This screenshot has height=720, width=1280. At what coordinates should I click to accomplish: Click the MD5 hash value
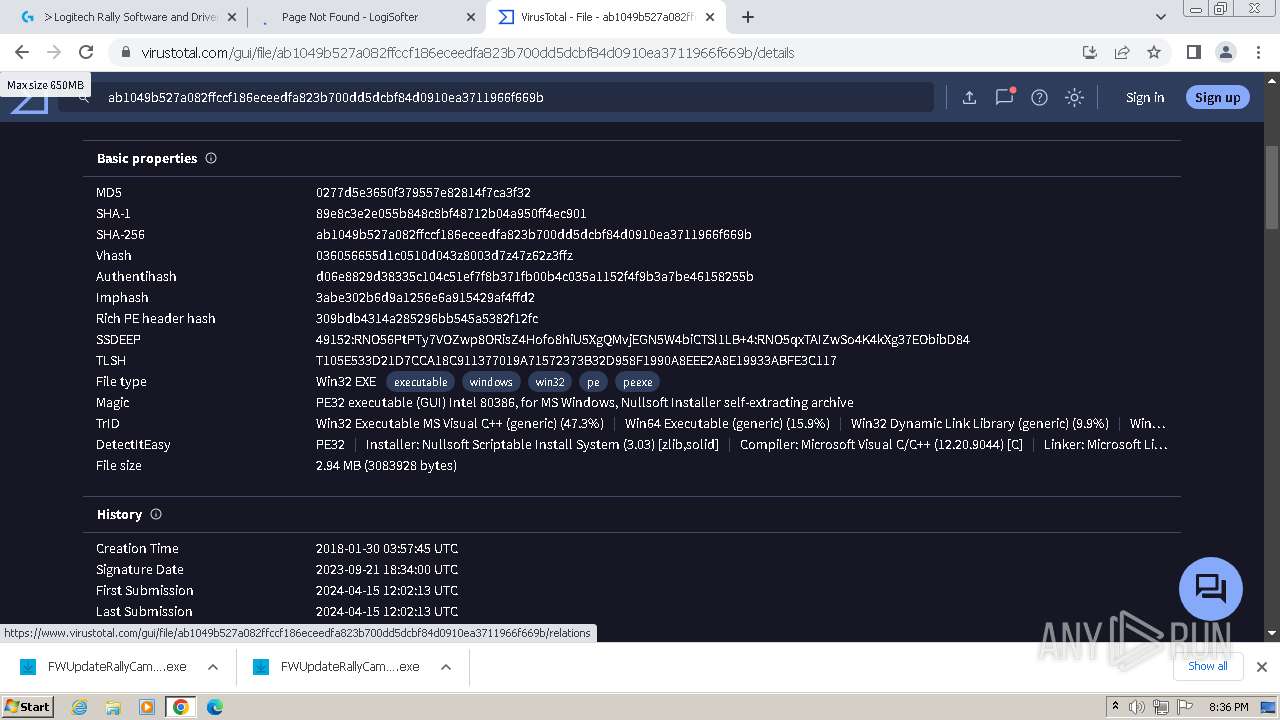point(423,192)
